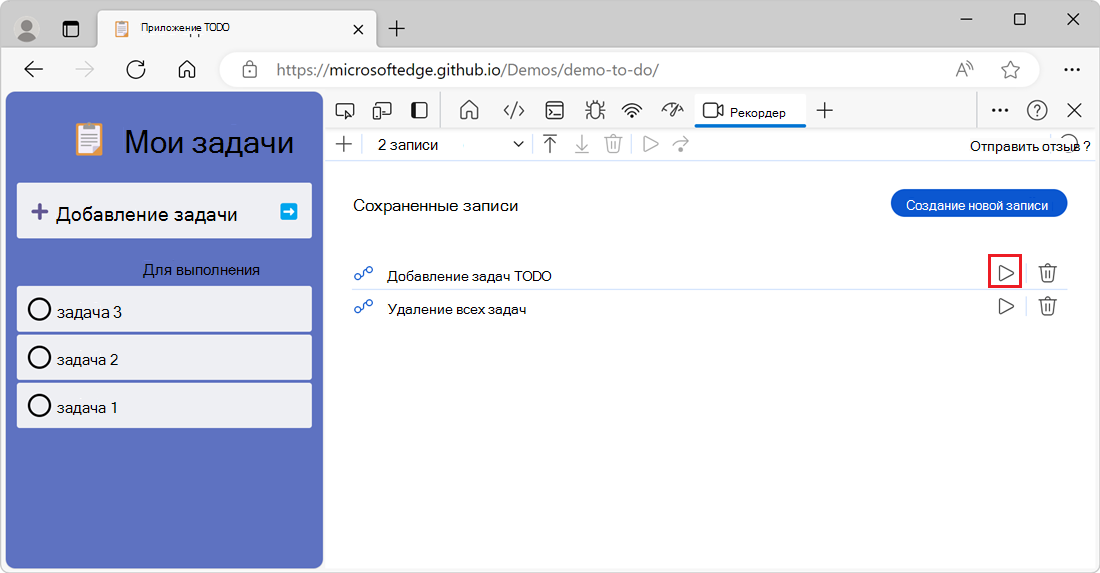Click the Для выполнения label

tap(201, 270)
